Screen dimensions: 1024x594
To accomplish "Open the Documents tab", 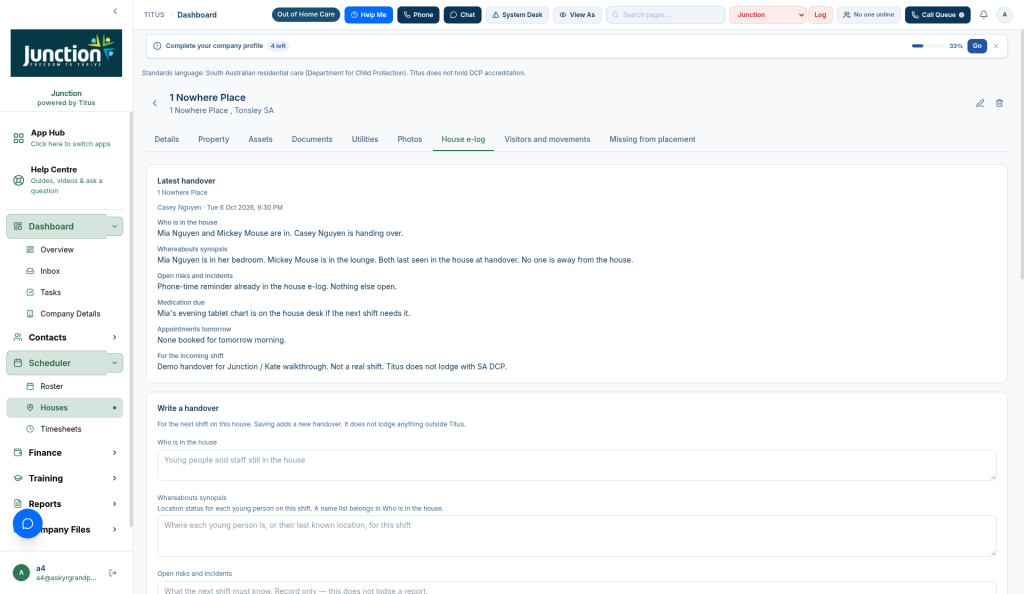I will coord(312,139).
